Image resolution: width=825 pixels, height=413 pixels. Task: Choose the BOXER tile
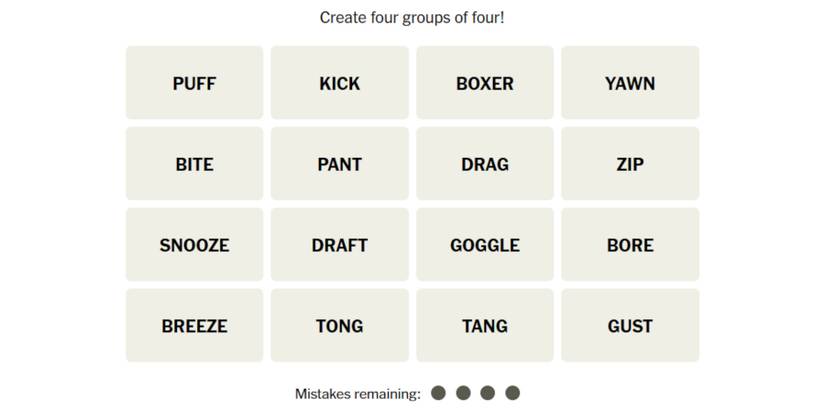(485, 83)
